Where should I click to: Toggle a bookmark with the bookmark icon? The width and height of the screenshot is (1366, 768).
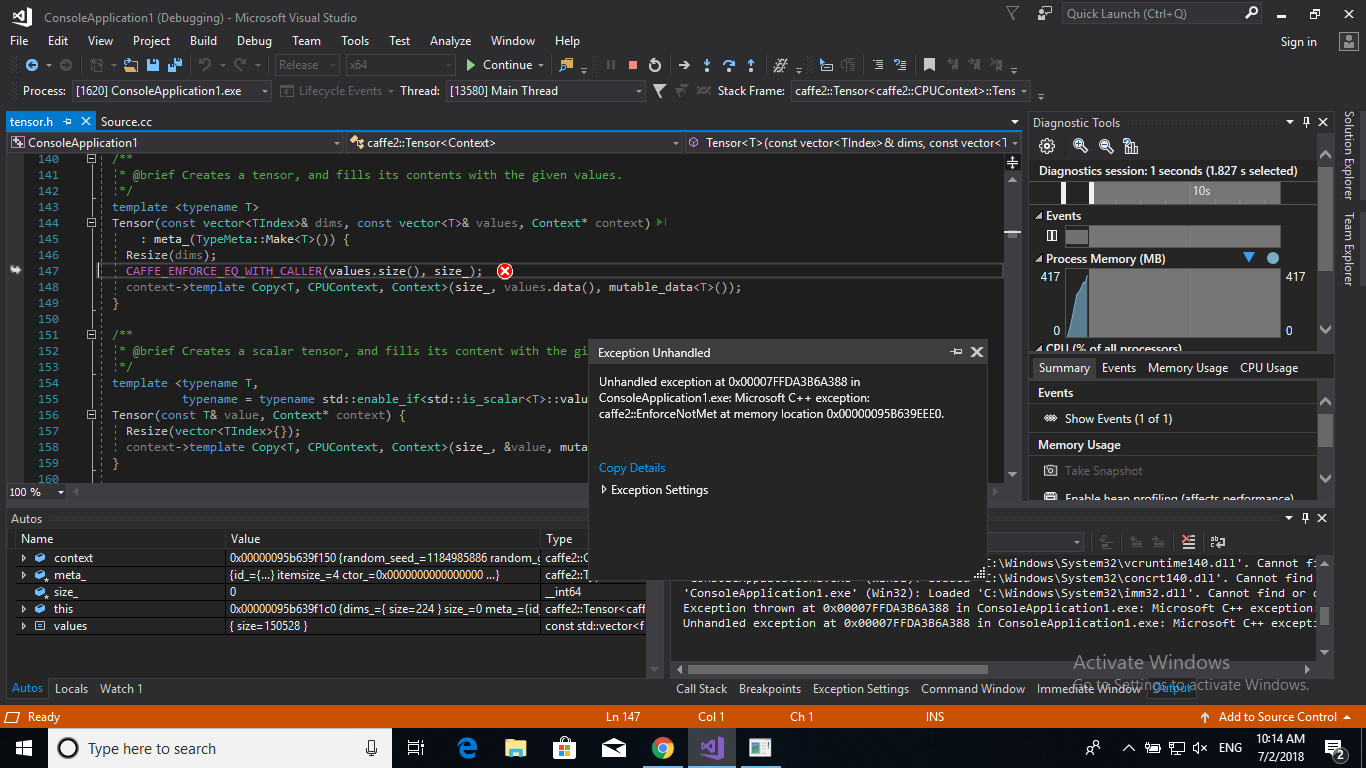tap(930, 64)
